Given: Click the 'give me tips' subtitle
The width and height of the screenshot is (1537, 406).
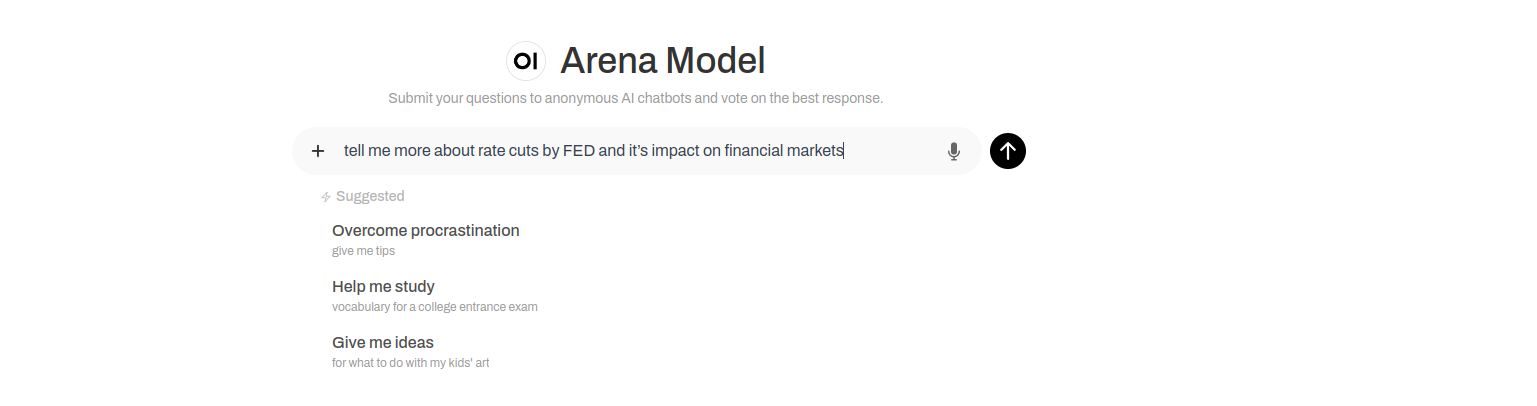Looking at the screenshot, I should click(363, 251).
